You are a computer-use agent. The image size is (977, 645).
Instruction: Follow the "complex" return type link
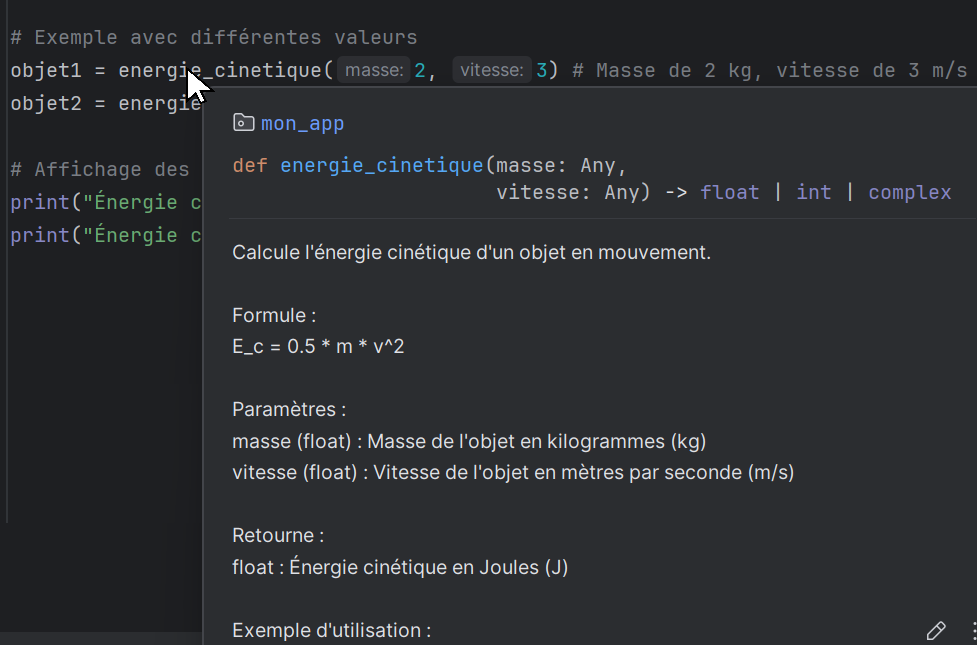click(909, 192)
